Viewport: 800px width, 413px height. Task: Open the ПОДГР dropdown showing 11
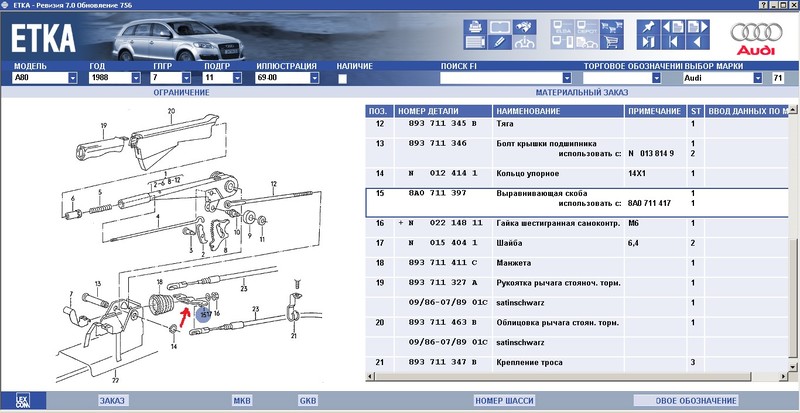tap(237, 78)
